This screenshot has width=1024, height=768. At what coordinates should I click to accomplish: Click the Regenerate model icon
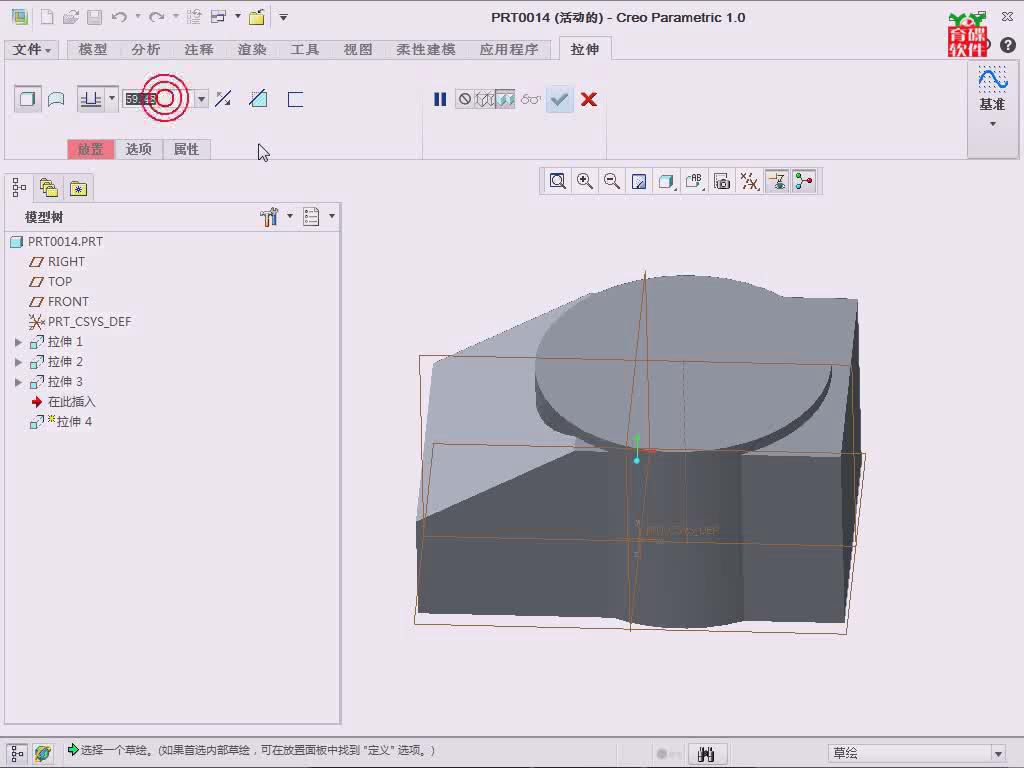[x=193, y=17]
